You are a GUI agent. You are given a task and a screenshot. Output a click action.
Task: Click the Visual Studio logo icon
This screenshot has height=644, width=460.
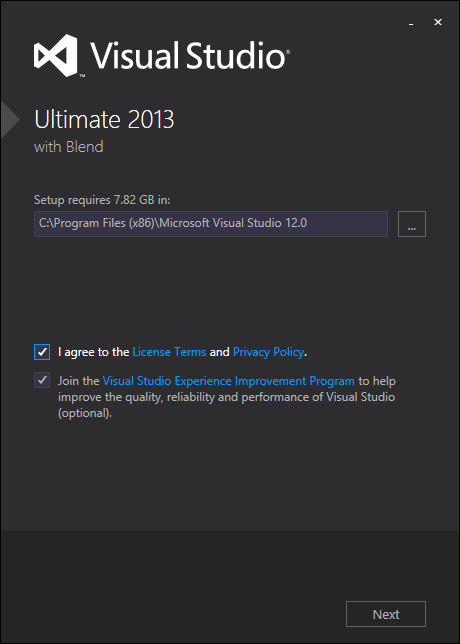coord(56,55)
